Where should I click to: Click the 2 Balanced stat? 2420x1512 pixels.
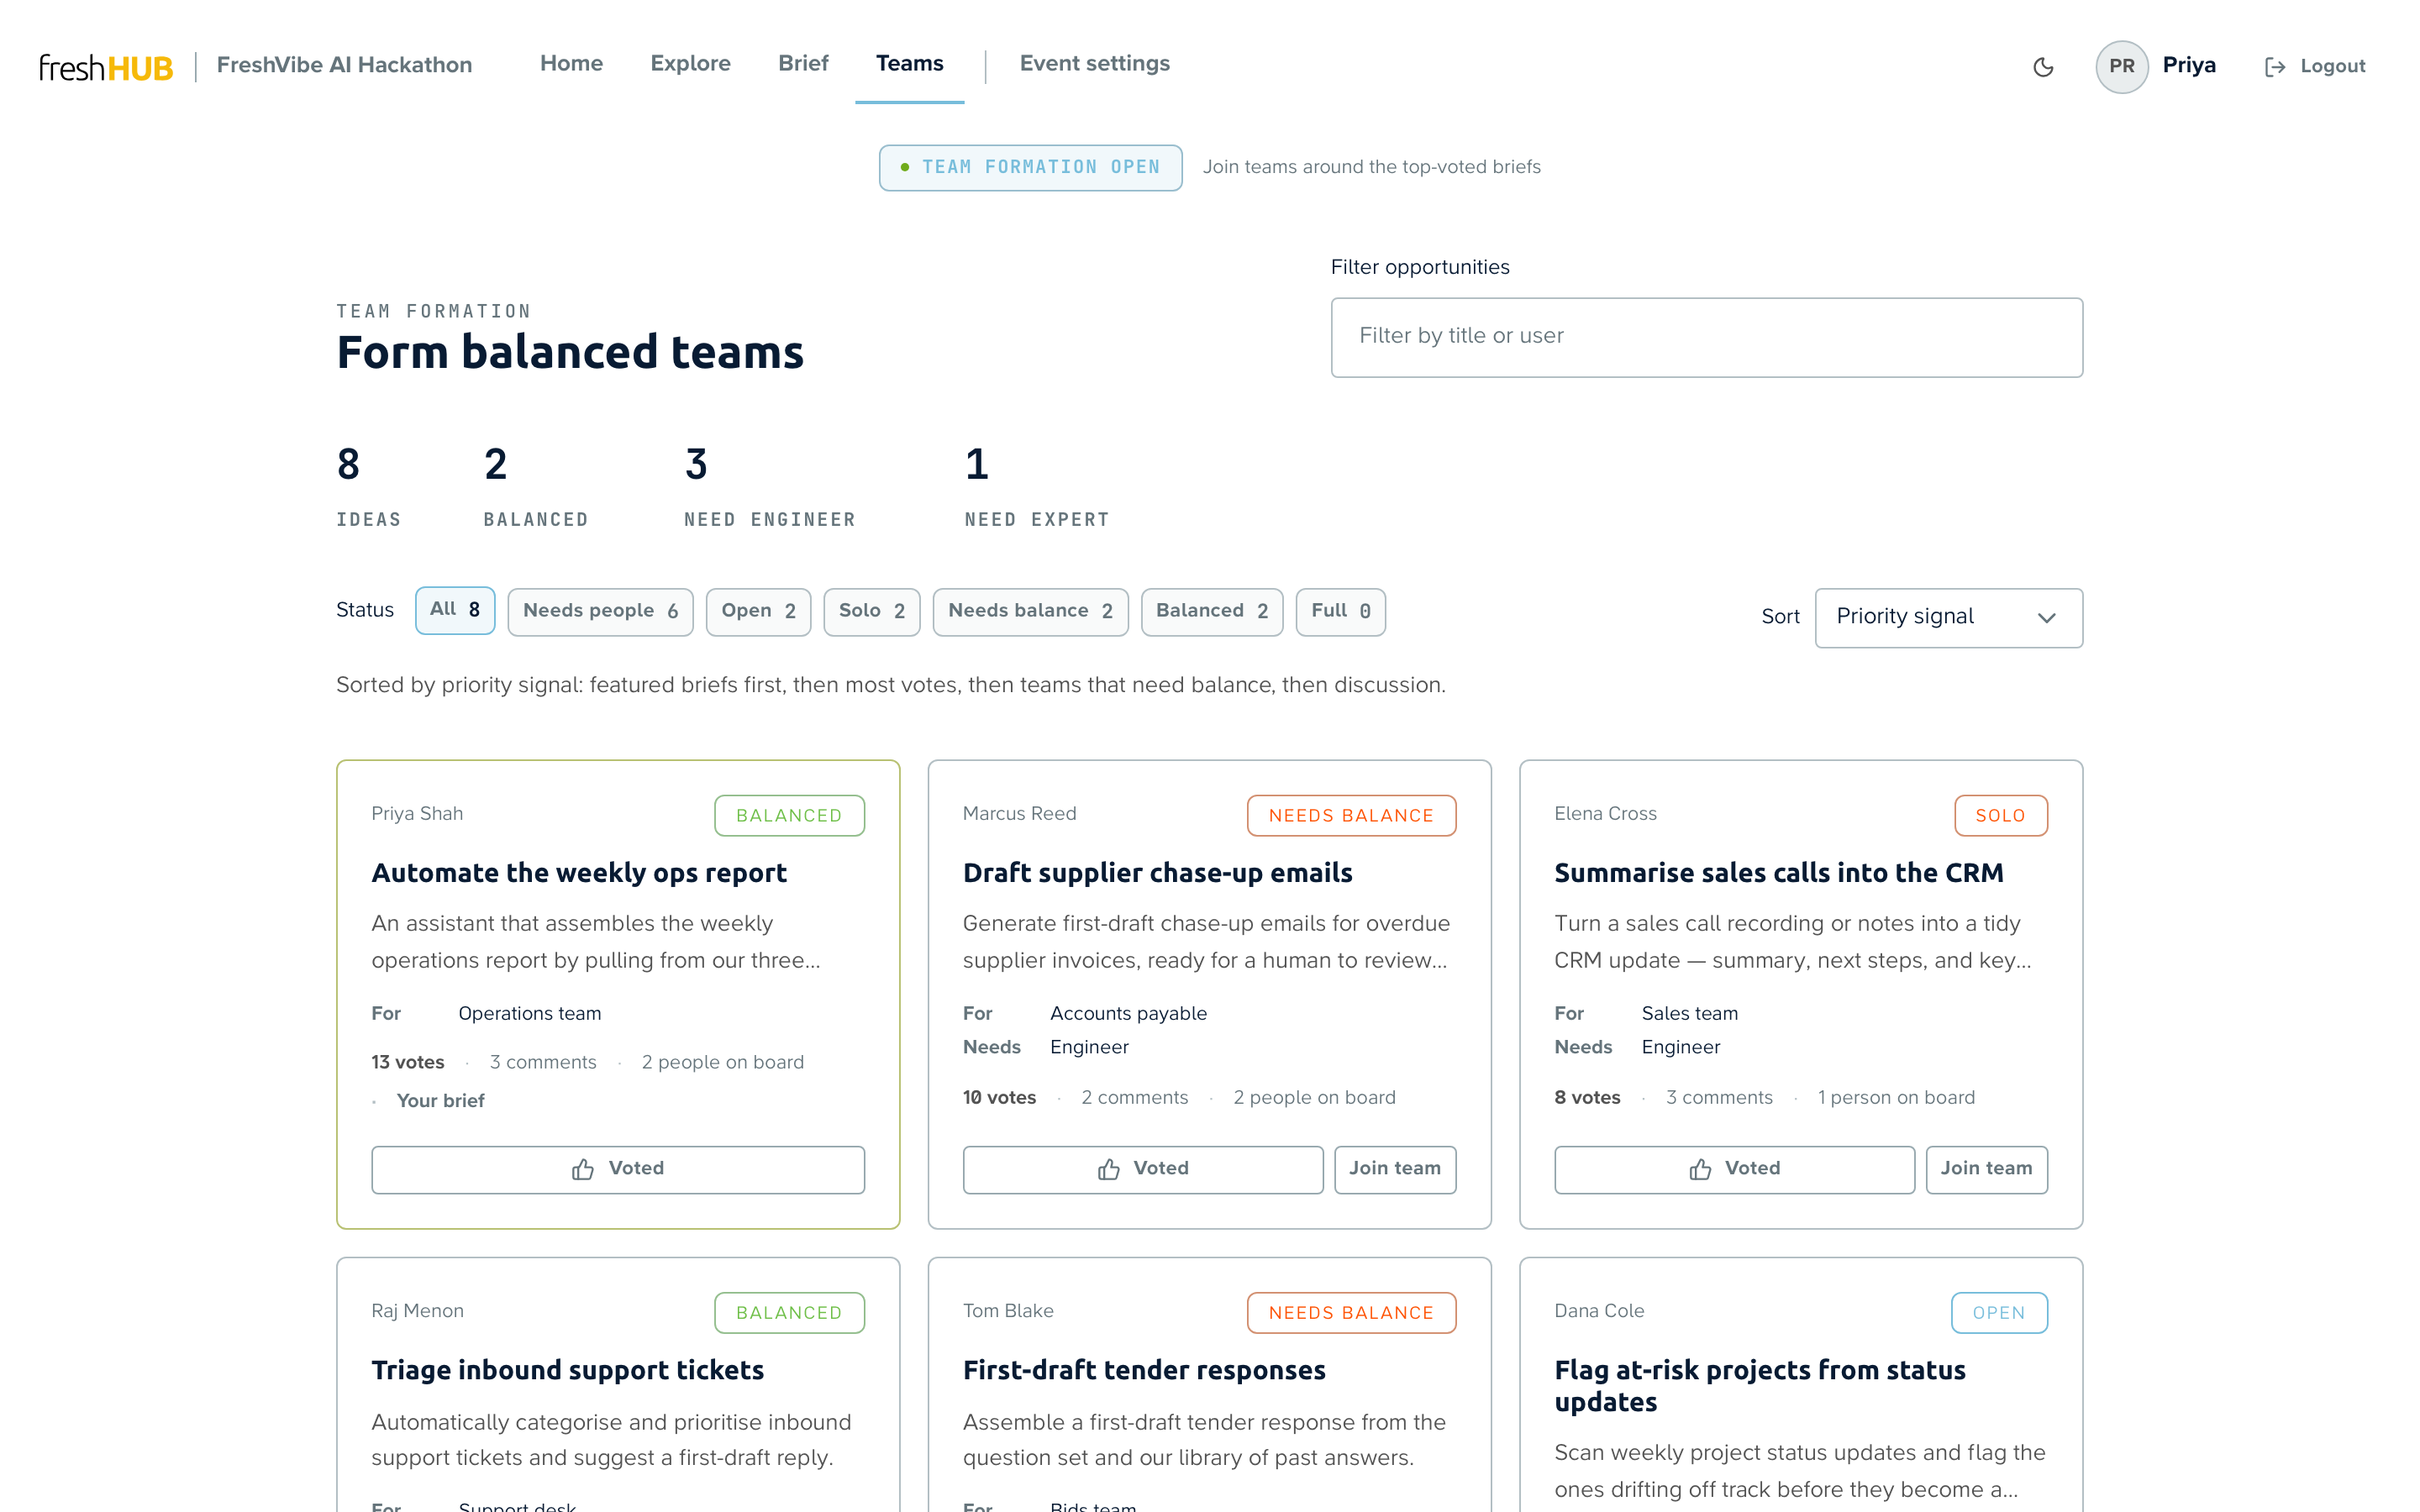(x=535, y=487)
